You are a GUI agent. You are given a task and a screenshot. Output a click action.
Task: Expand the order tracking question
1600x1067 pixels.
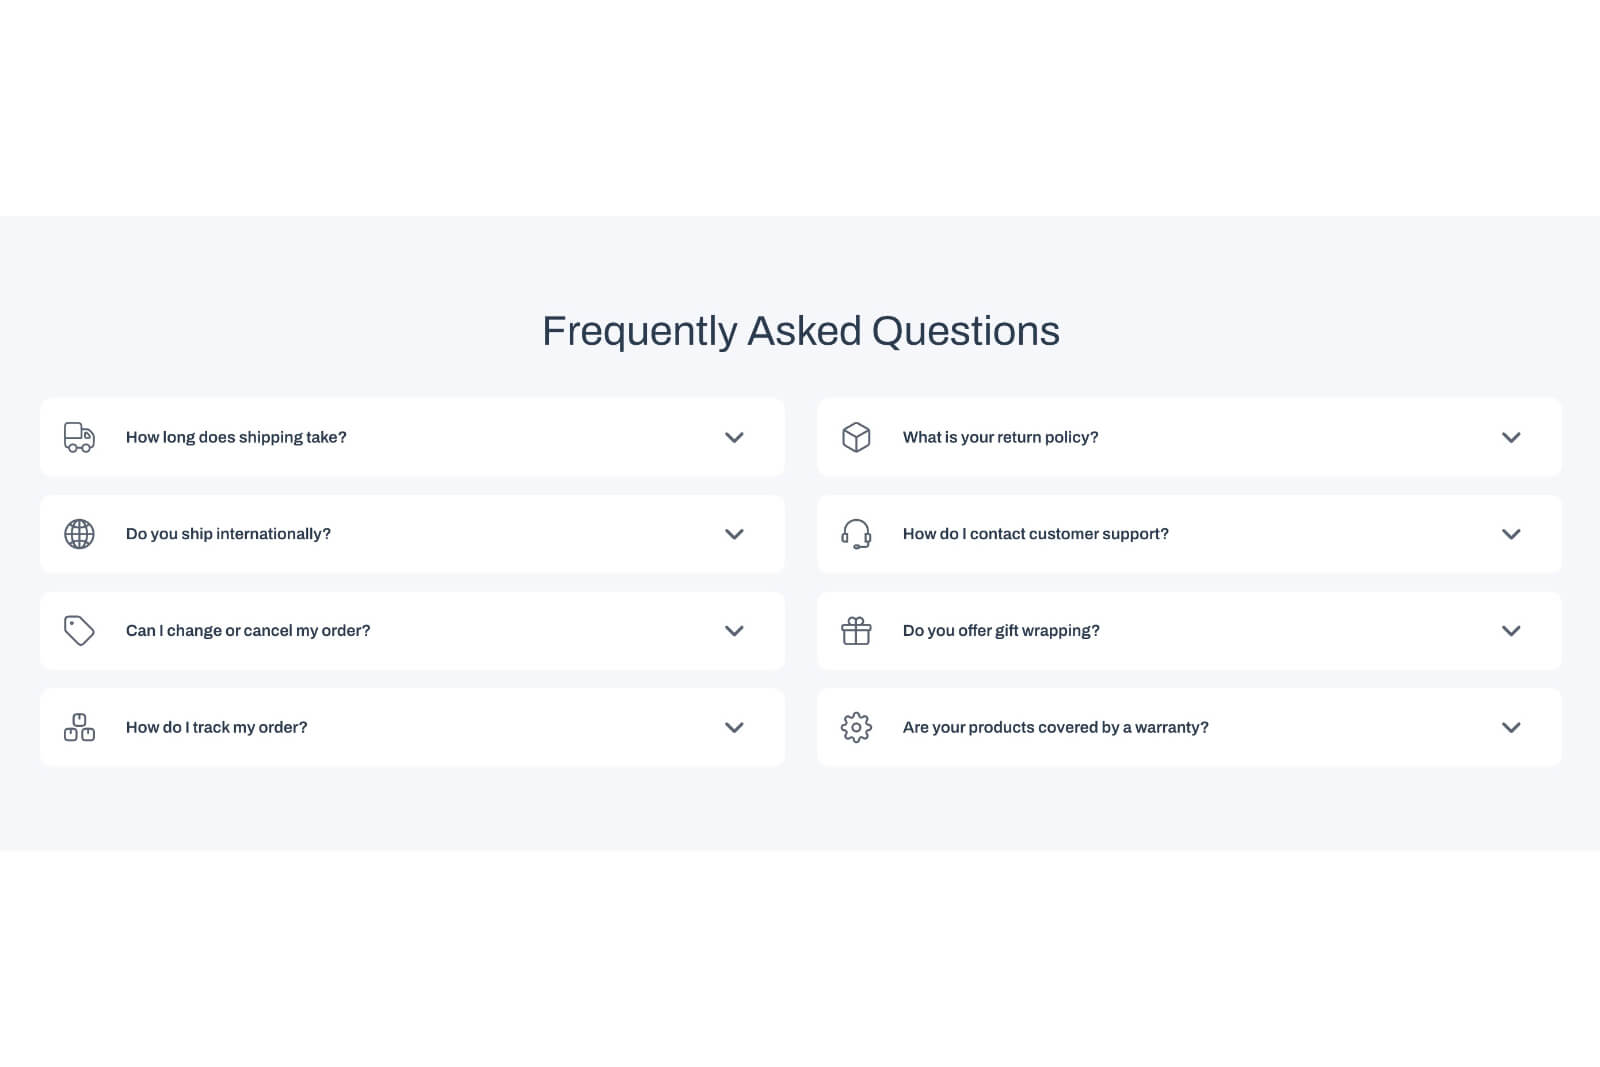pos(733,727)
